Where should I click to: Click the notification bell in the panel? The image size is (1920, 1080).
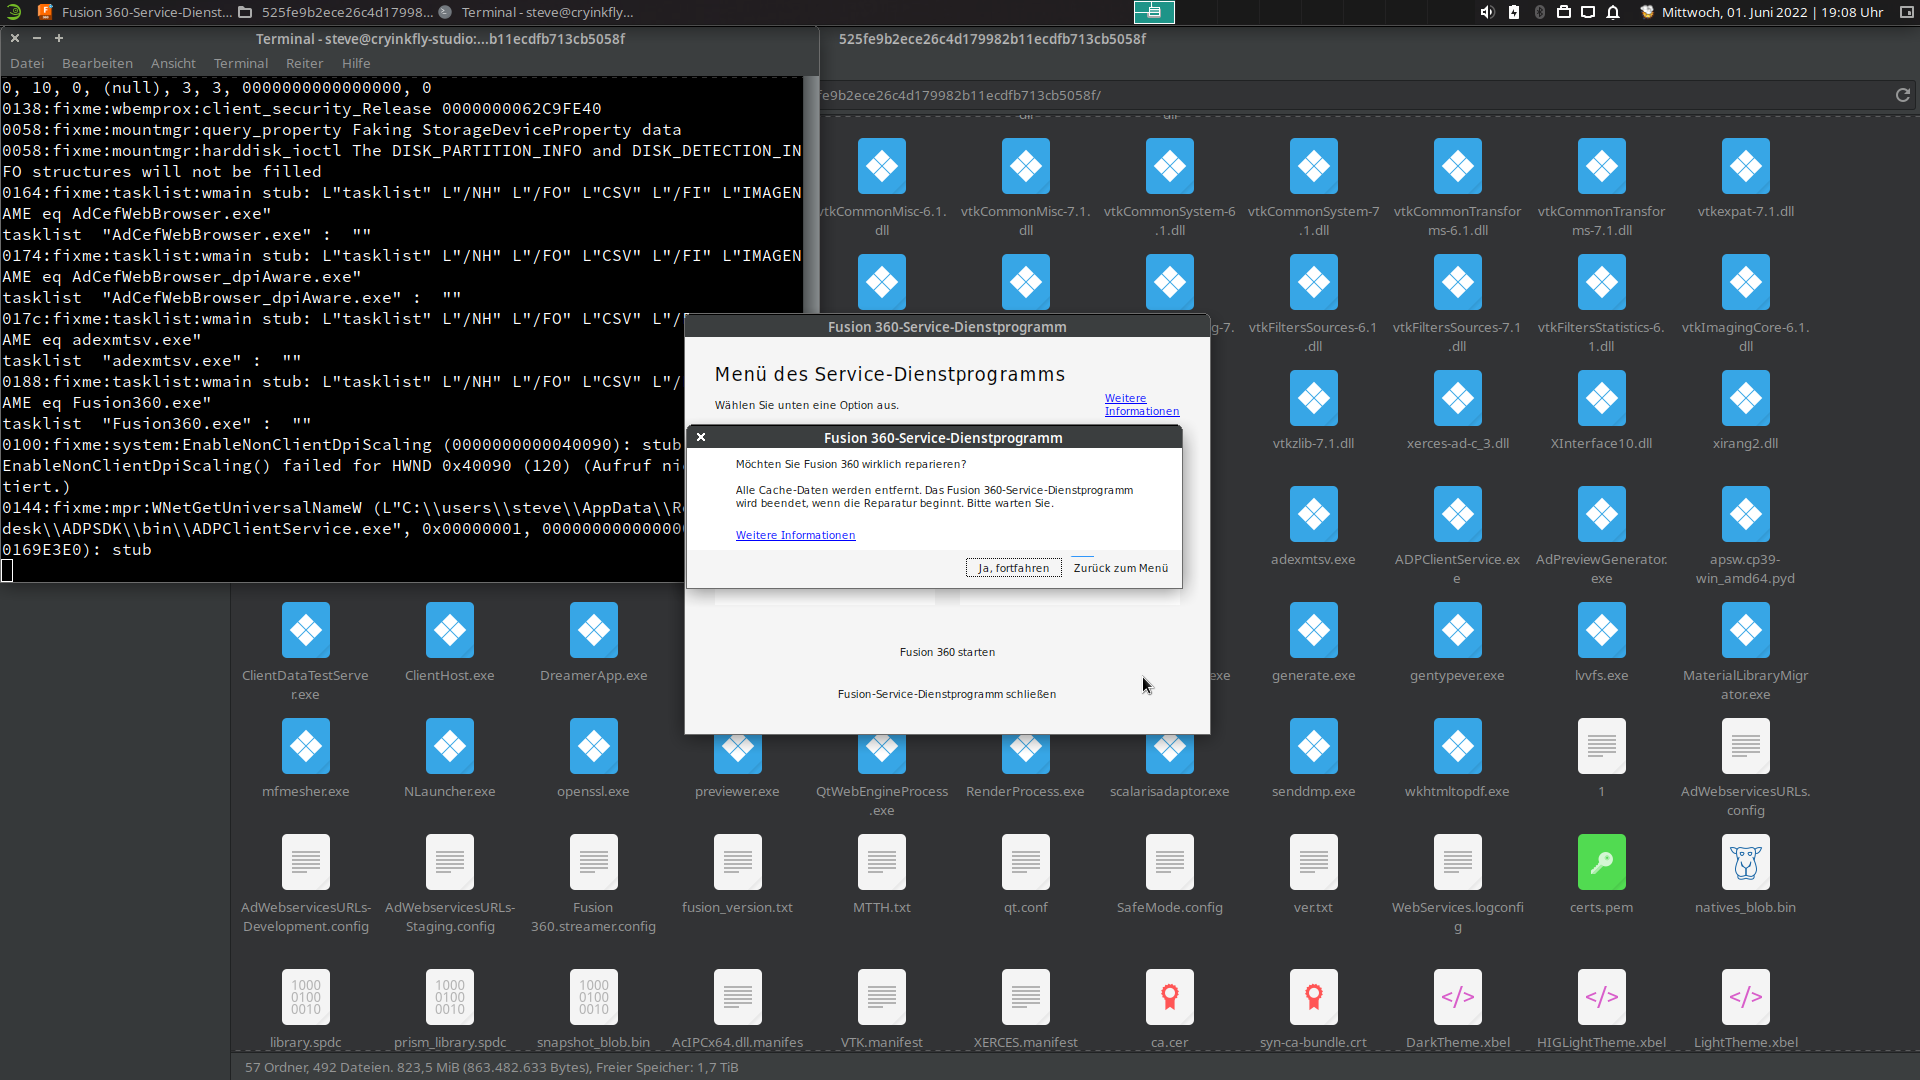1612,12
